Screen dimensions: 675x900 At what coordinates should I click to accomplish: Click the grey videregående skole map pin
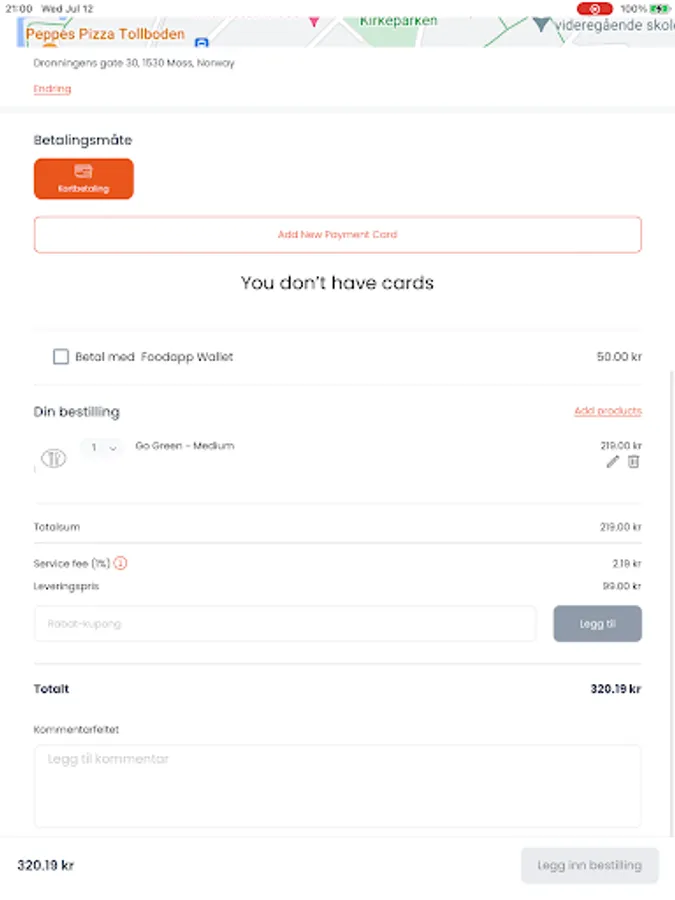tap(541, 25)
